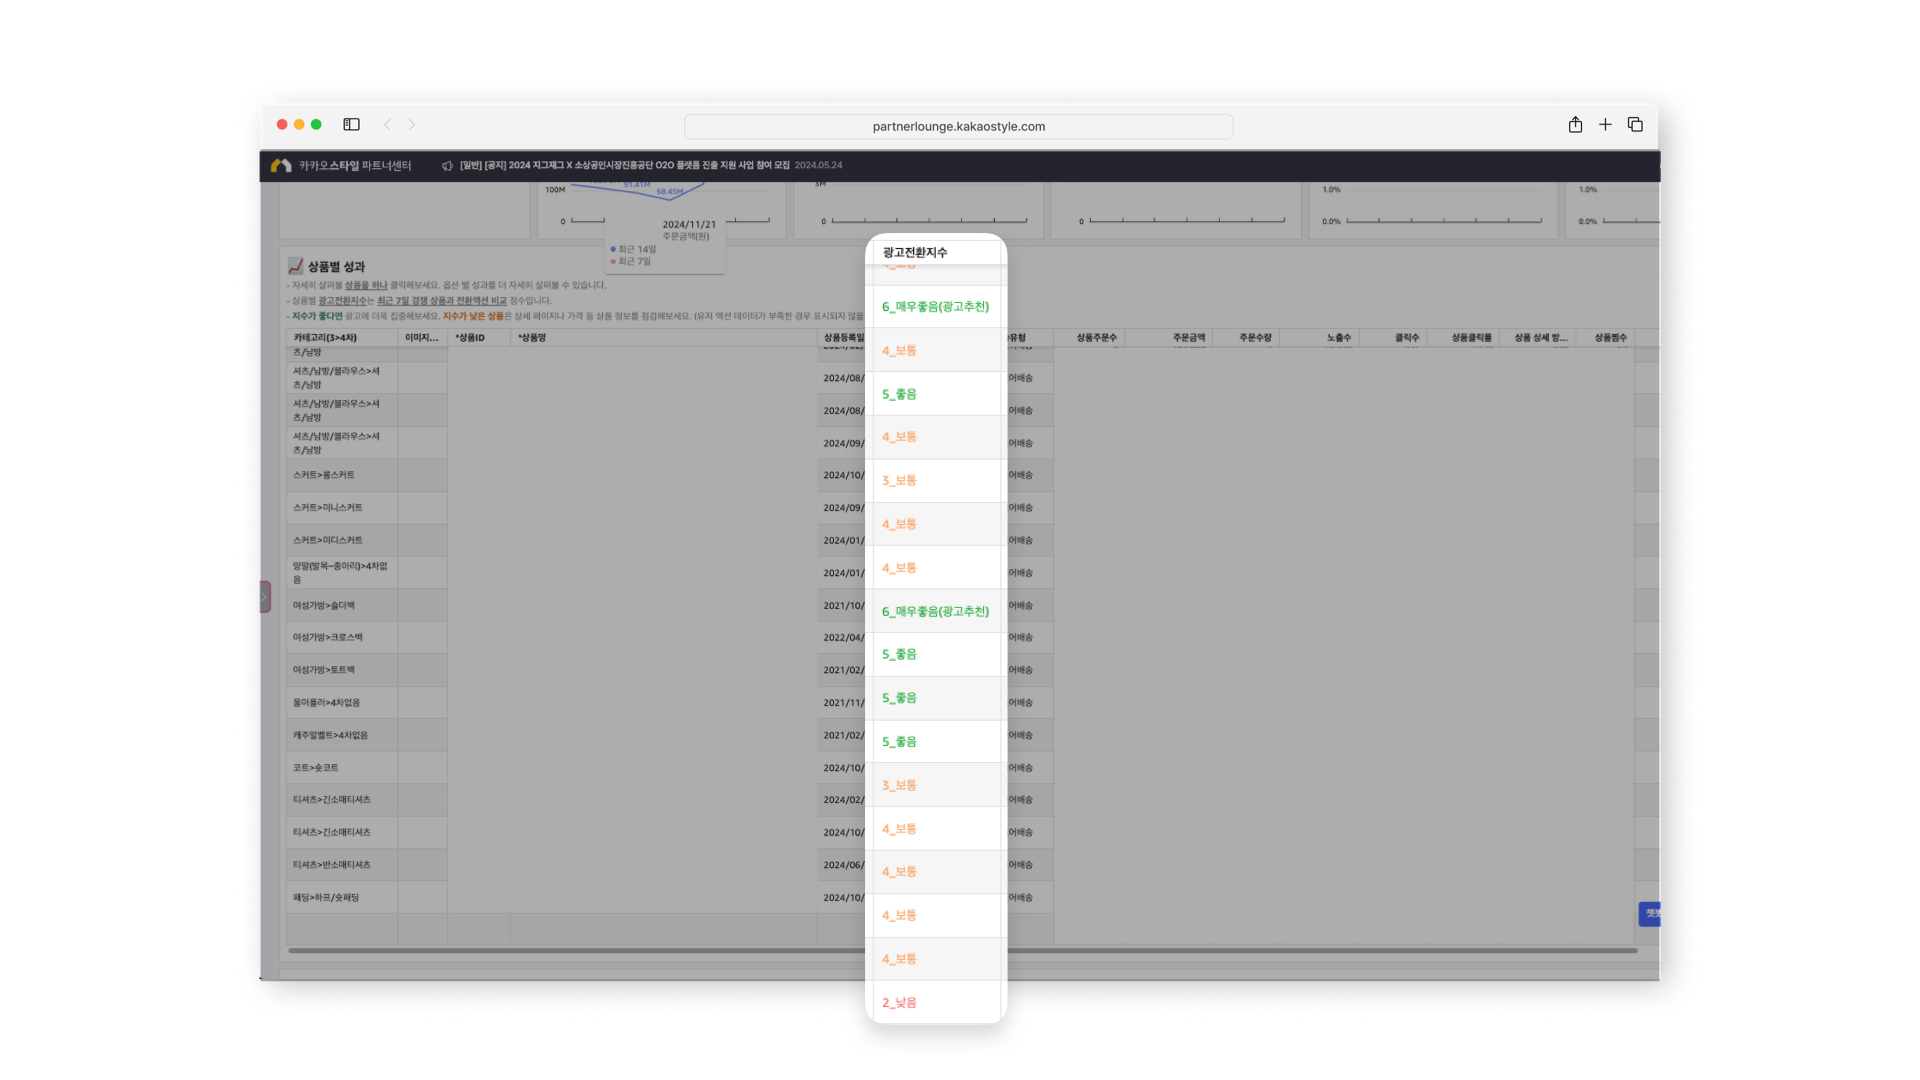Viewport: 1920px width, 1080px height.
Task: Click the 클릭수 column header
Action: 1393,338
